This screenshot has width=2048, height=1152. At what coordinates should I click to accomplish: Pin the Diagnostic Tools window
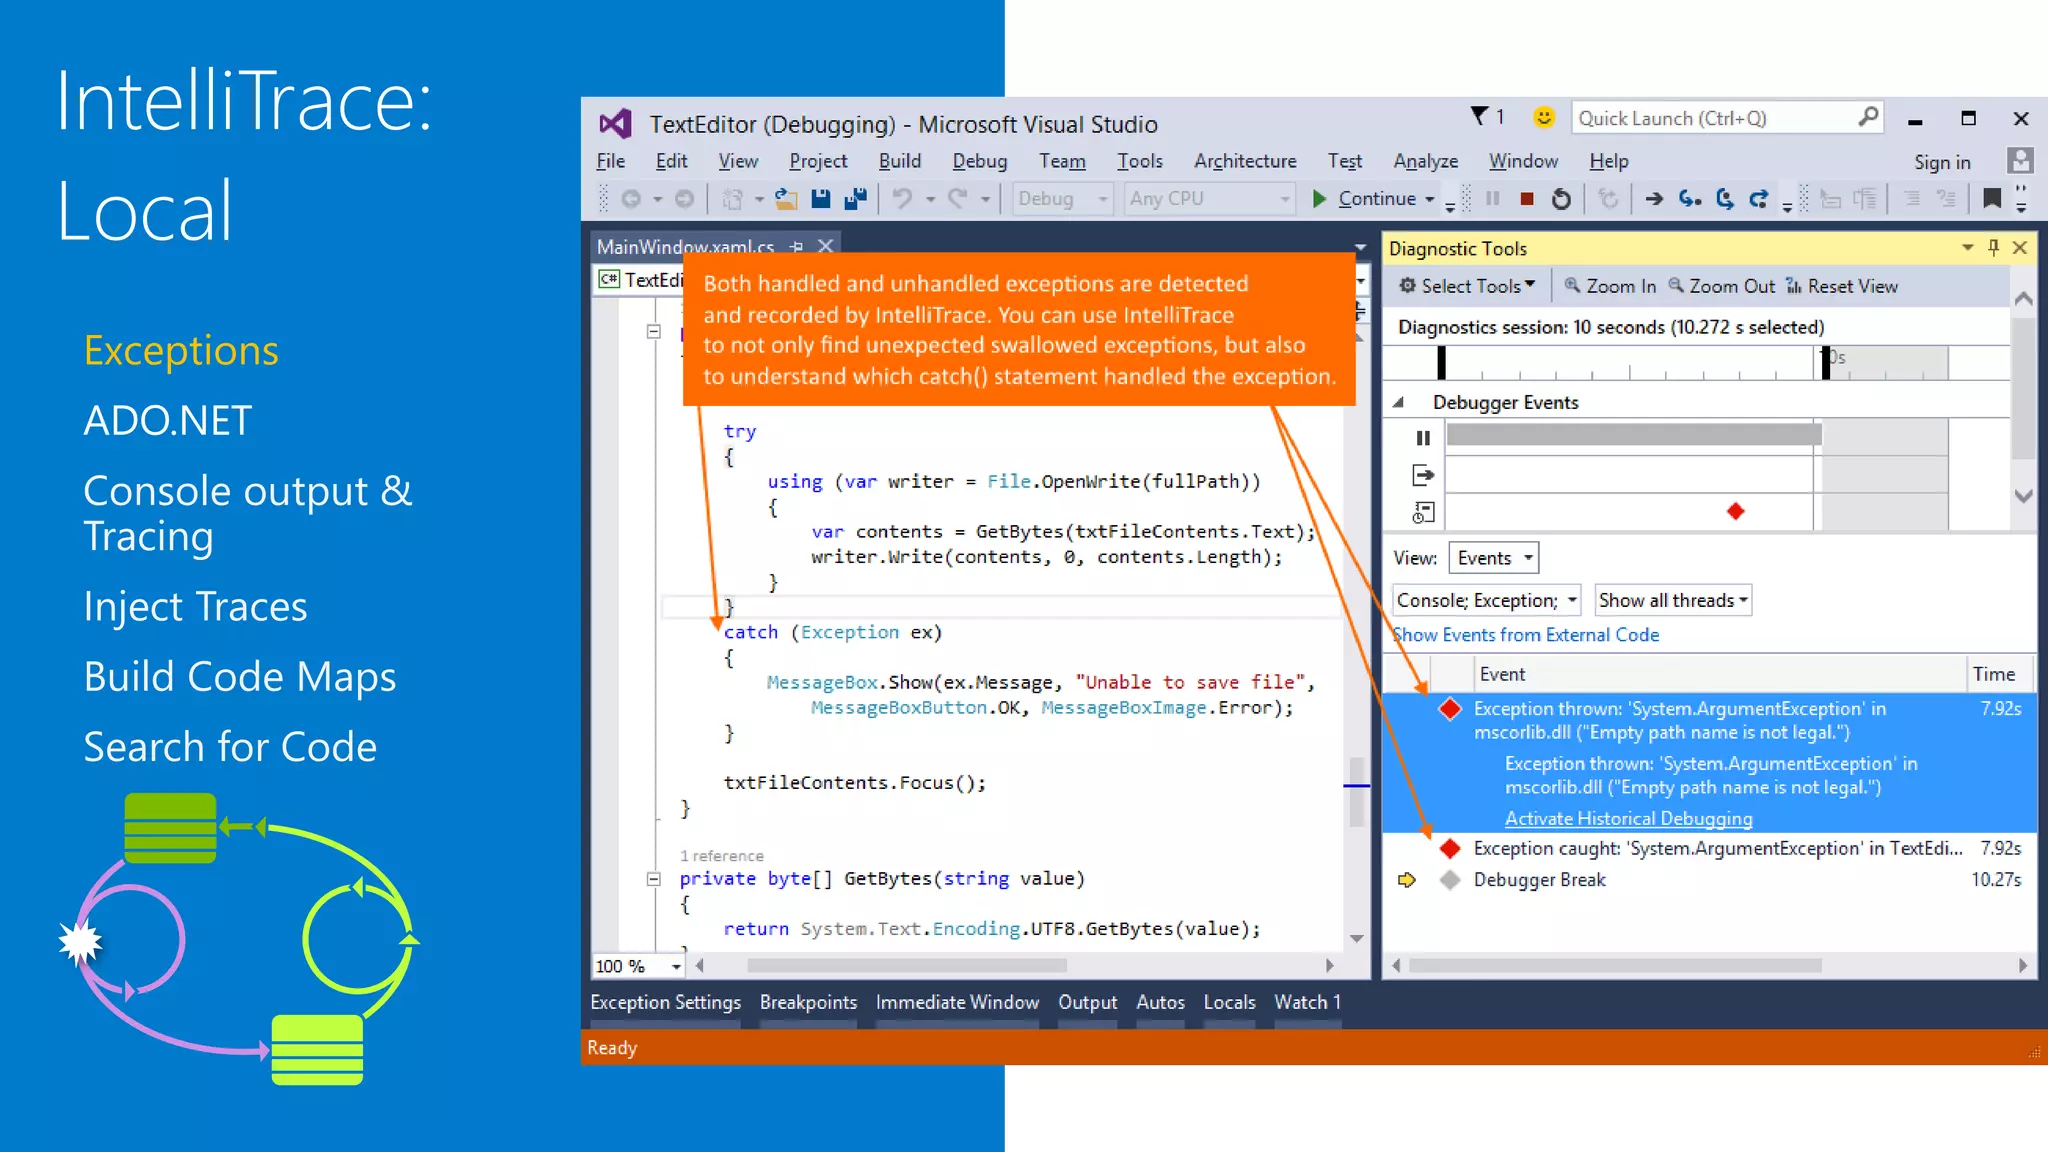[x=1994, y=247]
